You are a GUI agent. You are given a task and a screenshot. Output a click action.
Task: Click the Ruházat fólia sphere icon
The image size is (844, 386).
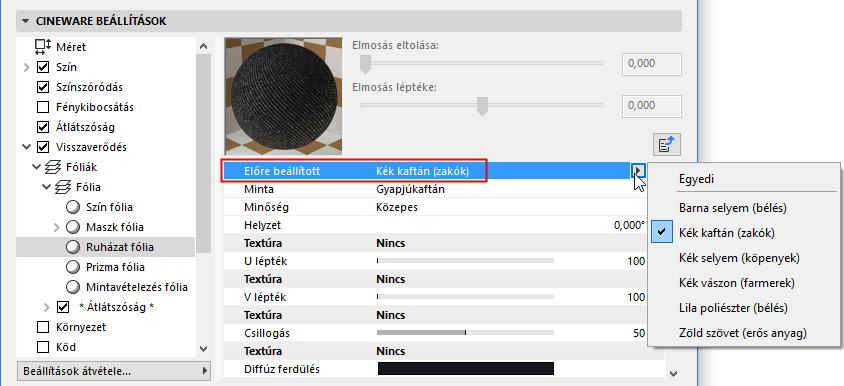pos(72,247)
